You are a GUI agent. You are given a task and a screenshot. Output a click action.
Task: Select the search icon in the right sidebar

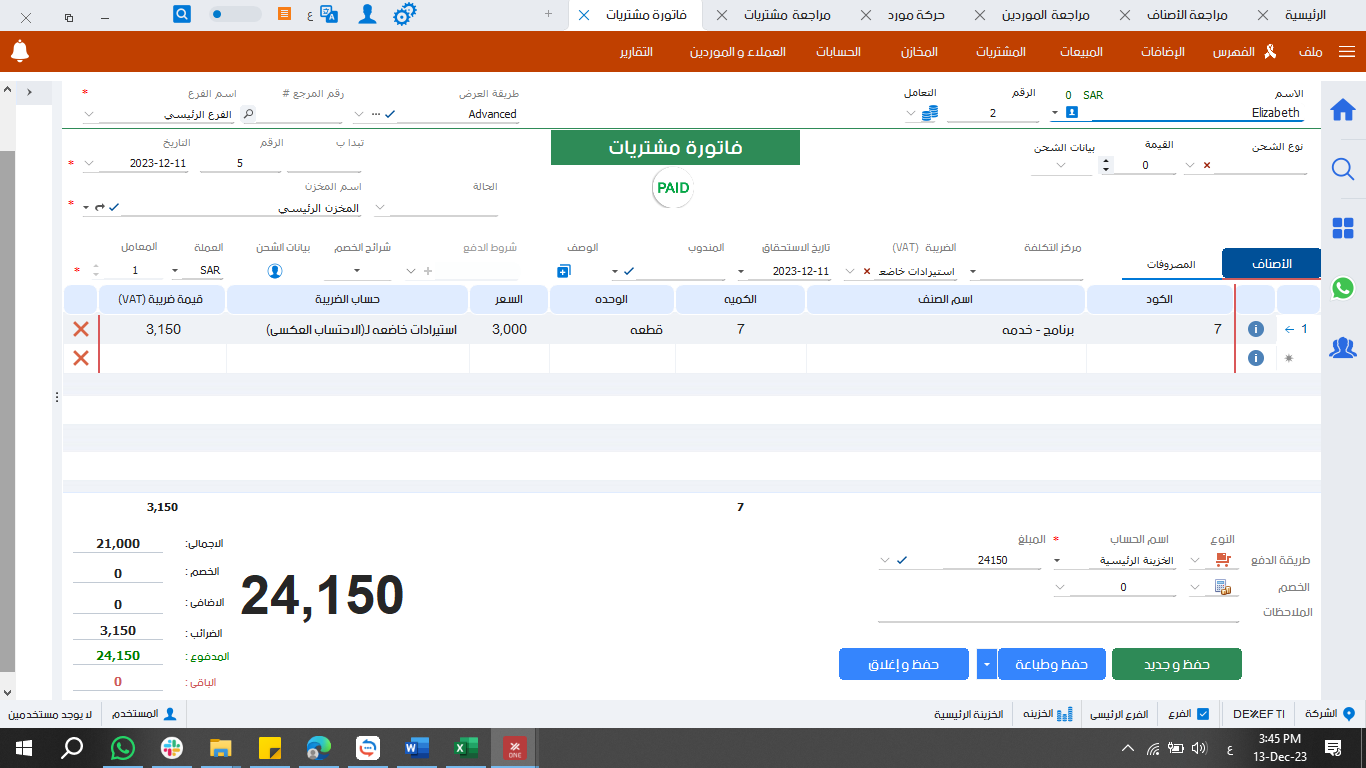coord(1343,169)
